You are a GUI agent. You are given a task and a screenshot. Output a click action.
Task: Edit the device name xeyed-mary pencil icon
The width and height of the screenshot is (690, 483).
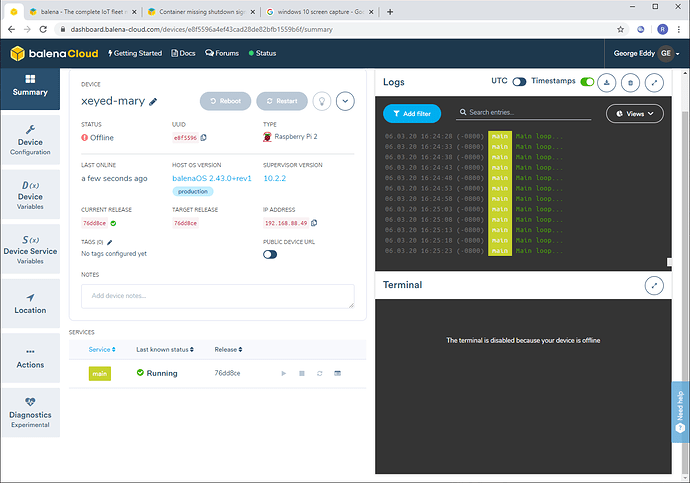coord(153,102)
